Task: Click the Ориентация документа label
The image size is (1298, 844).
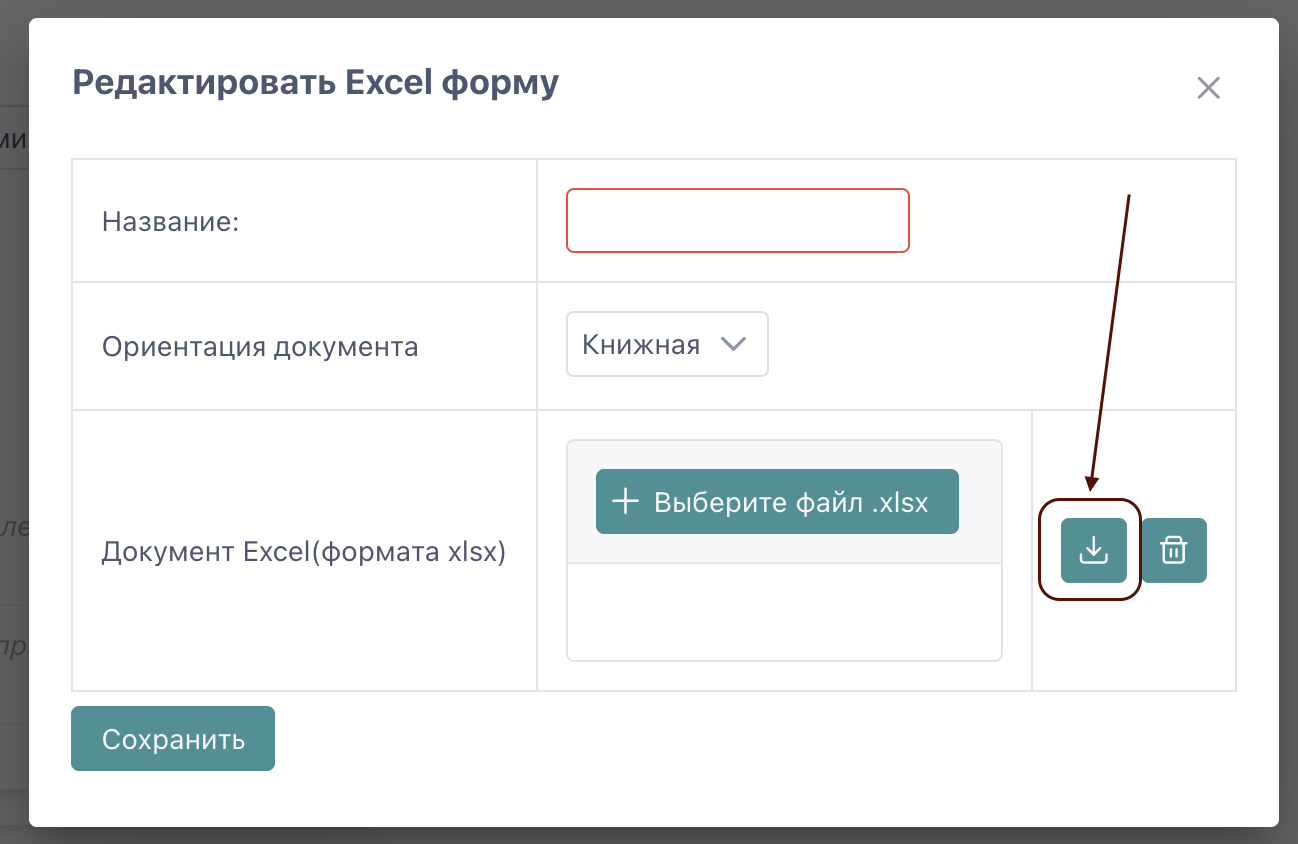Action: coord(260,347)
